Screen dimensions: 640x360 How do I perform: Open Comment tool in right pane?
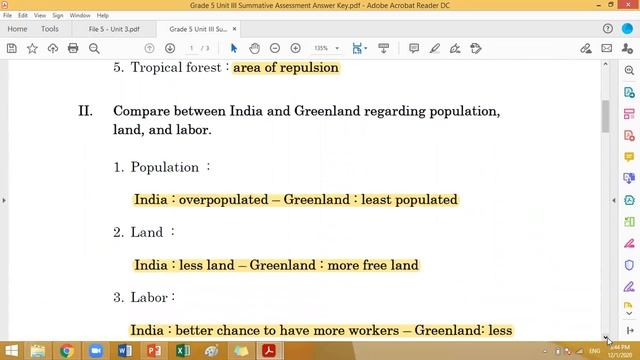629,157
